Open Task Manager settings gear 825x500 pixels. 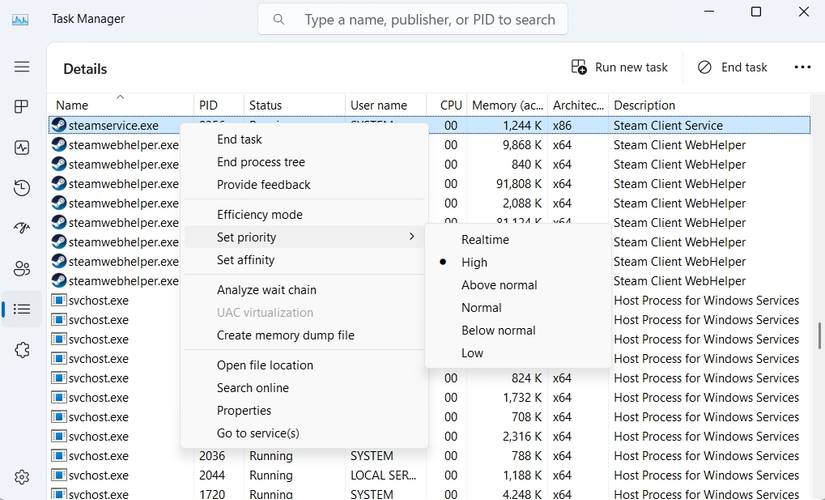click(22, 477)
